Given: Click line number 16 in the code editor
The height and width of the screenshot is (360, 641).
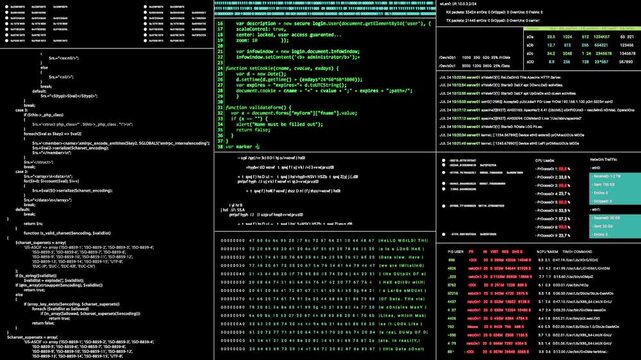Looking at the screenshot, I should pyautogui.click(x=220, y=24).
